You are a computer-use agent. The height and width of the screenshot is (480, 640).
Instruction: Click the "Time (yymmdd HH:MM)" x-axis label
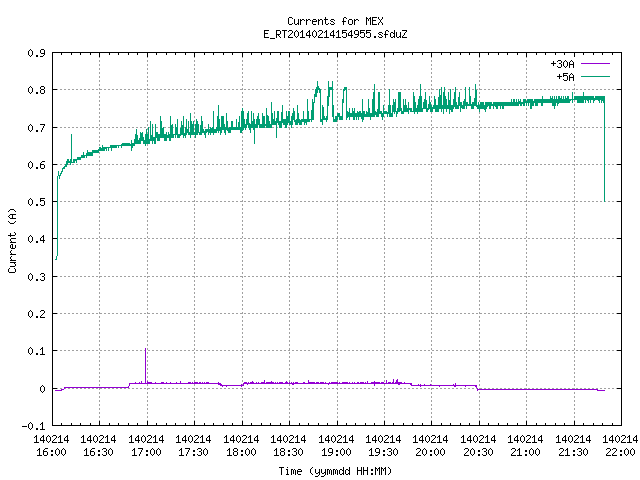tap(335, 471)
